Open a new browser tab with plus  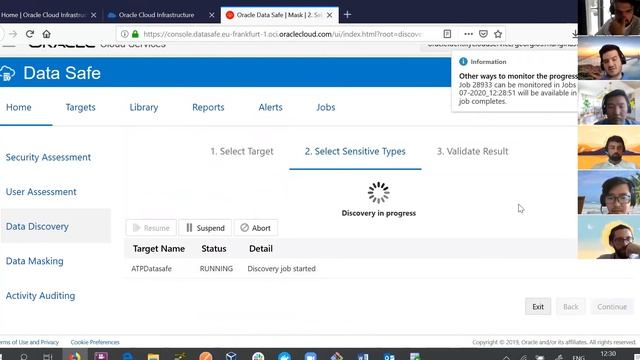coord(347,15)
